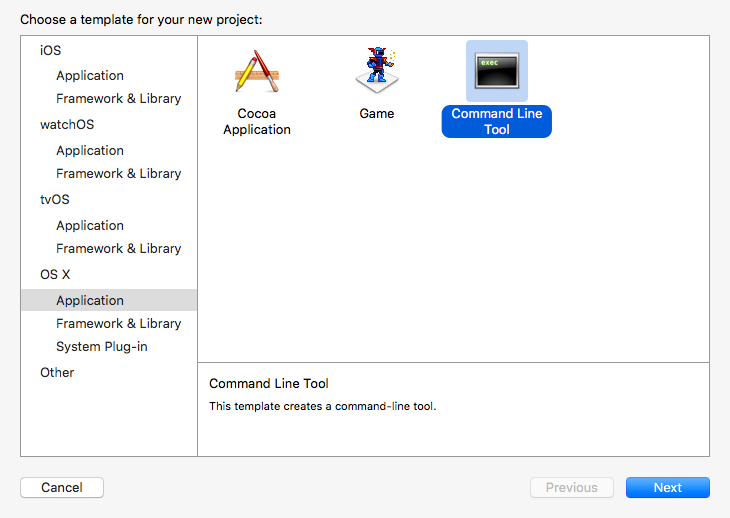Select Application under iOS
The image size is (730, 518).
coord(90,75)
